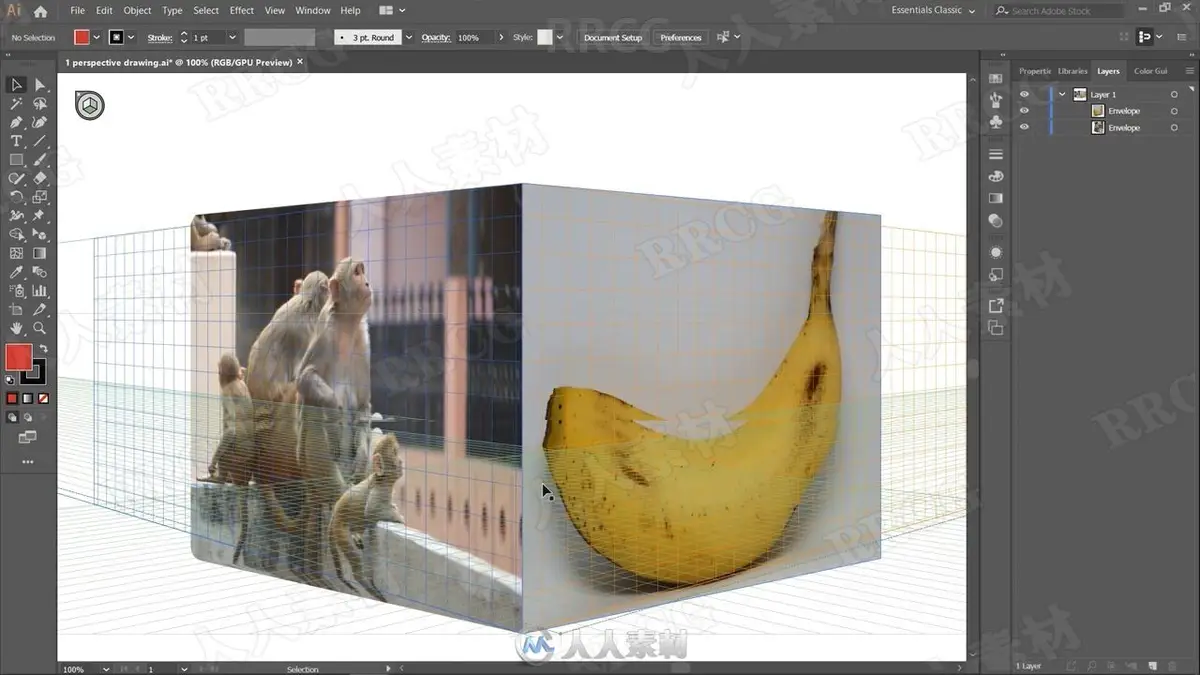Select the Gradient tool in toolbox
The width and height of the screenshot is (1200, 675).
tap(40, 253)
